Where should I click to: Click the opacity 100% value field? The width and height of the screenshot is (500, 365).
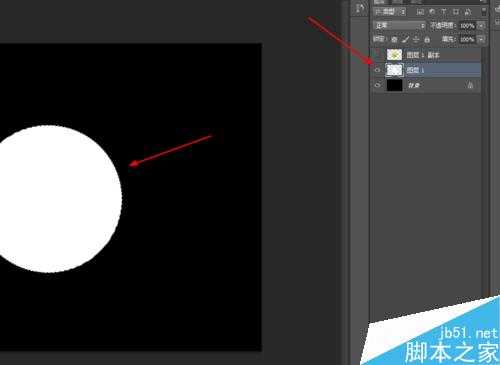[468, 26]
